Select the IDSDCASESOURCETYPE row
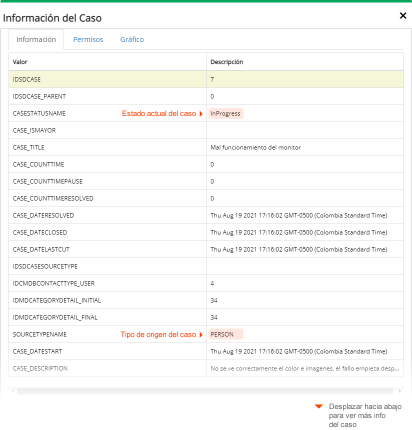This screenshot has height=430, width=412. [206, 266]
